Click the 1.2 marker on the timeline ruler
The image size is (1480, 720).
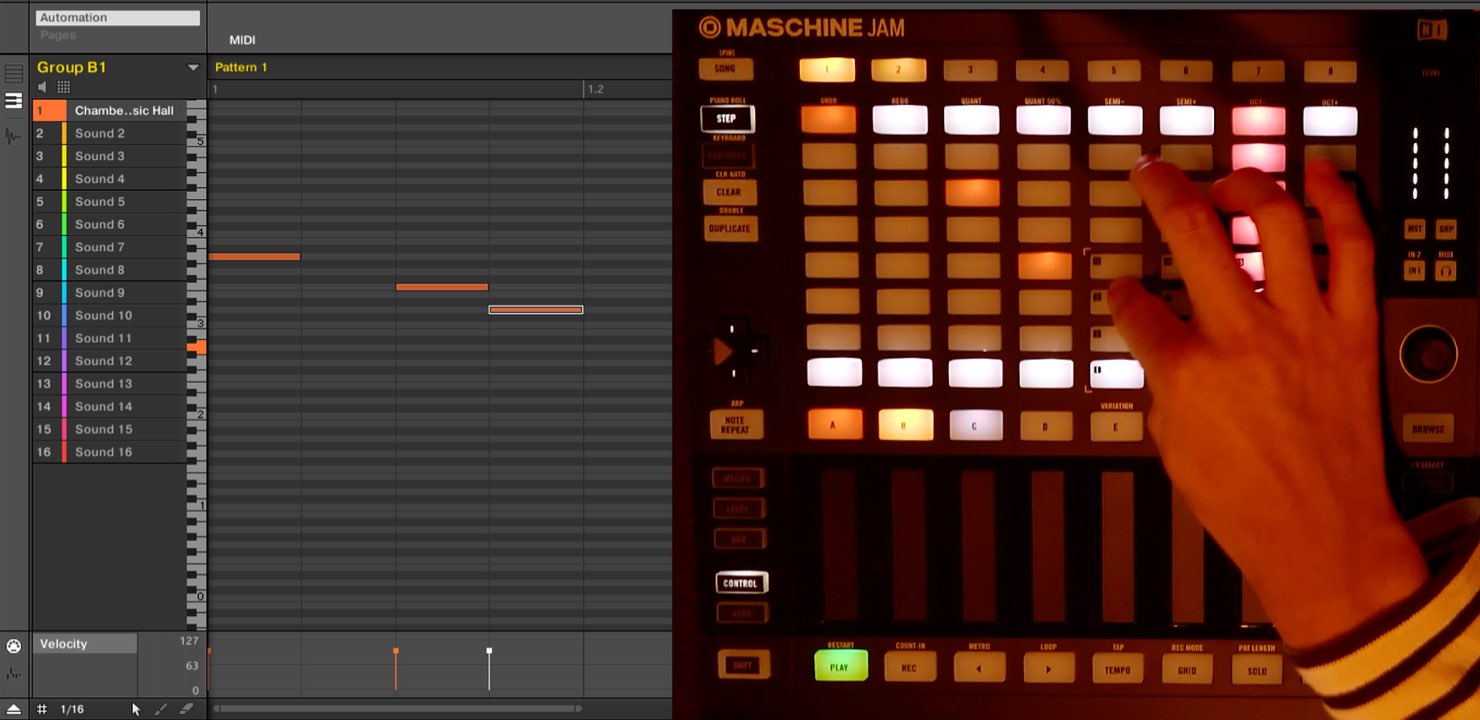click(595, 89)
